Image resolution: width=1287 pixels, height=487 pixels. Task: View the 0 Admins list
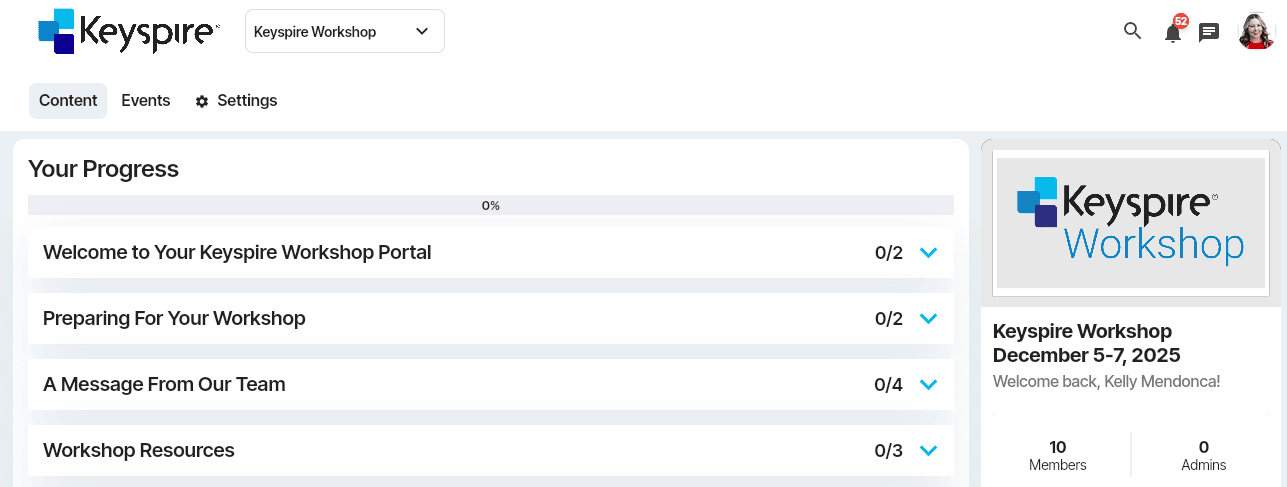click(x=1203, y=455)
